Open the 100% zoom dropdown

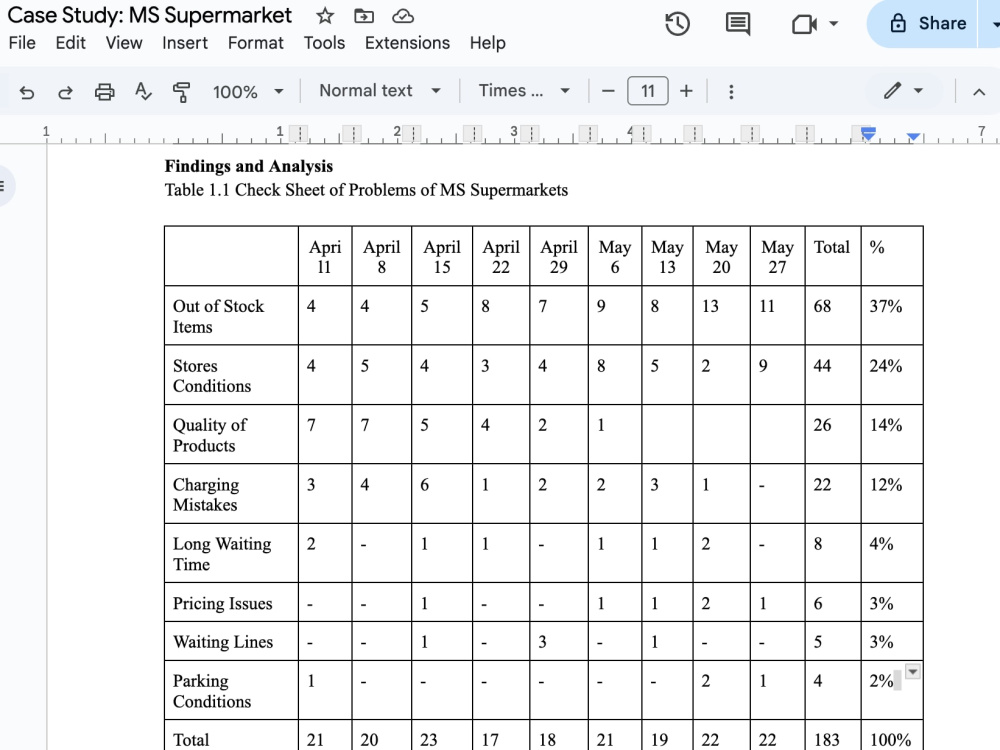click(x=248, y=92)
